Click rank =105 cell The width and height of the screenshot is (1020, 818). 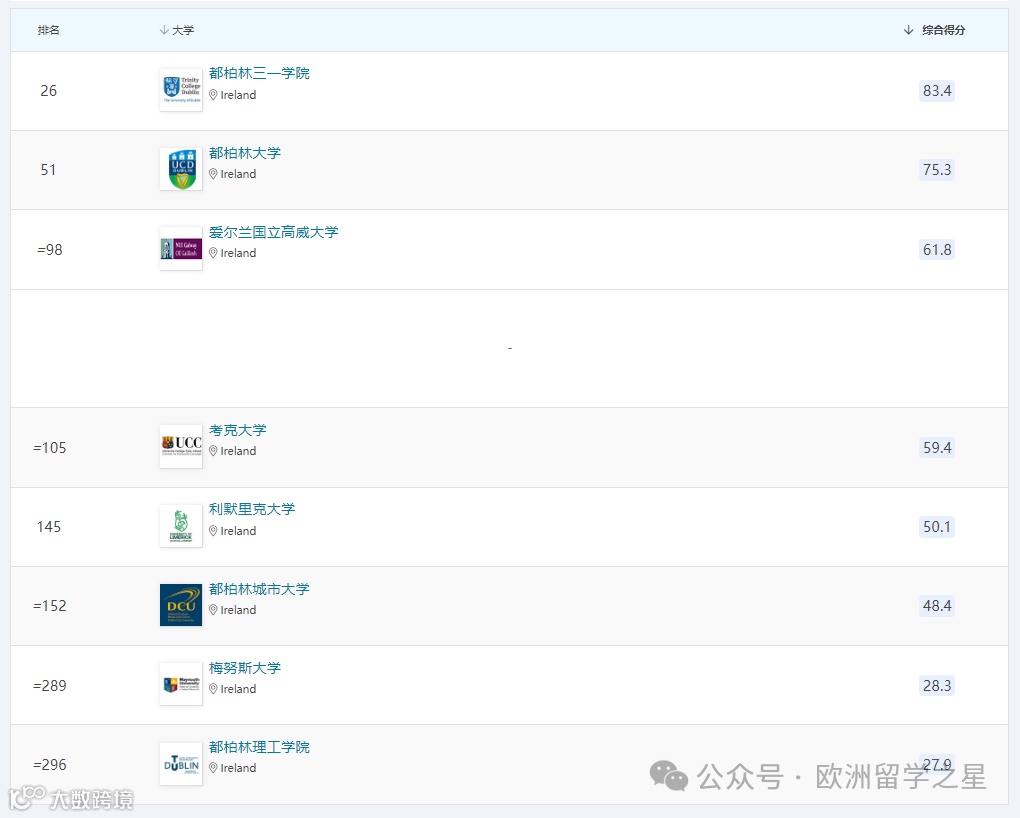click(50, 448)
